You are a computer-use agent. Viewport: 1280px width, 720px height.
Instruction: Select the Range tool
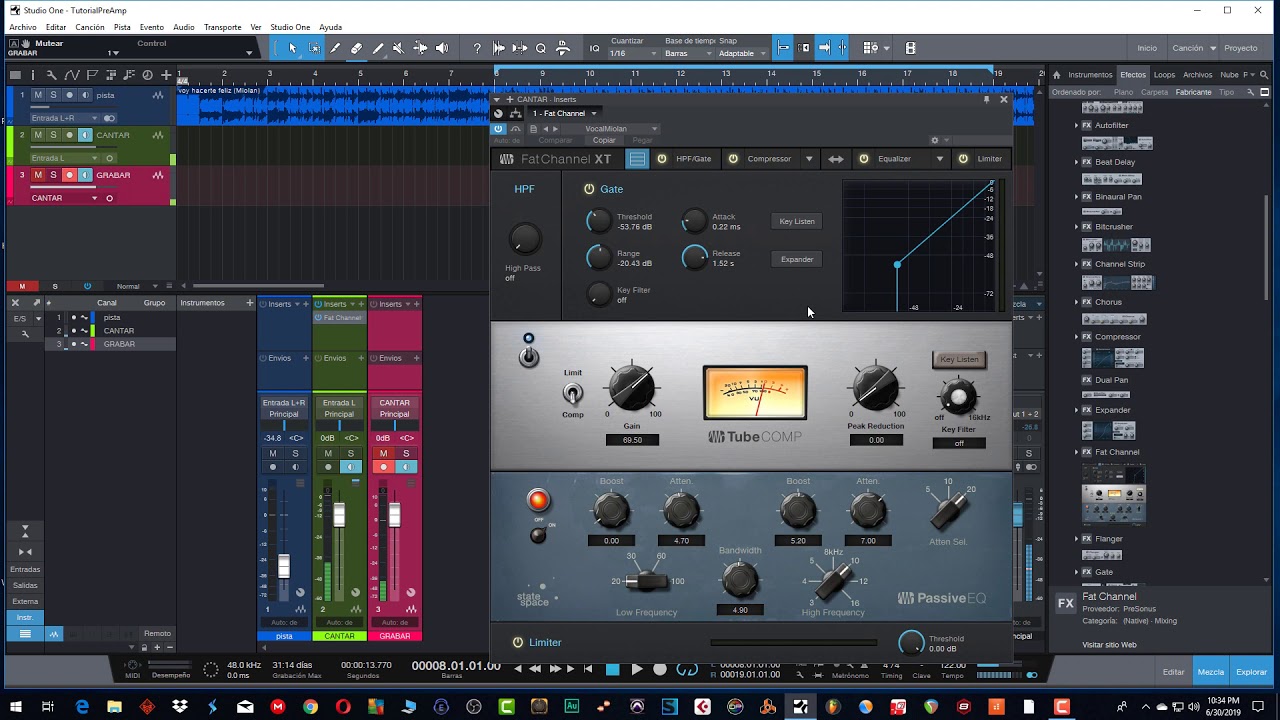314,48
